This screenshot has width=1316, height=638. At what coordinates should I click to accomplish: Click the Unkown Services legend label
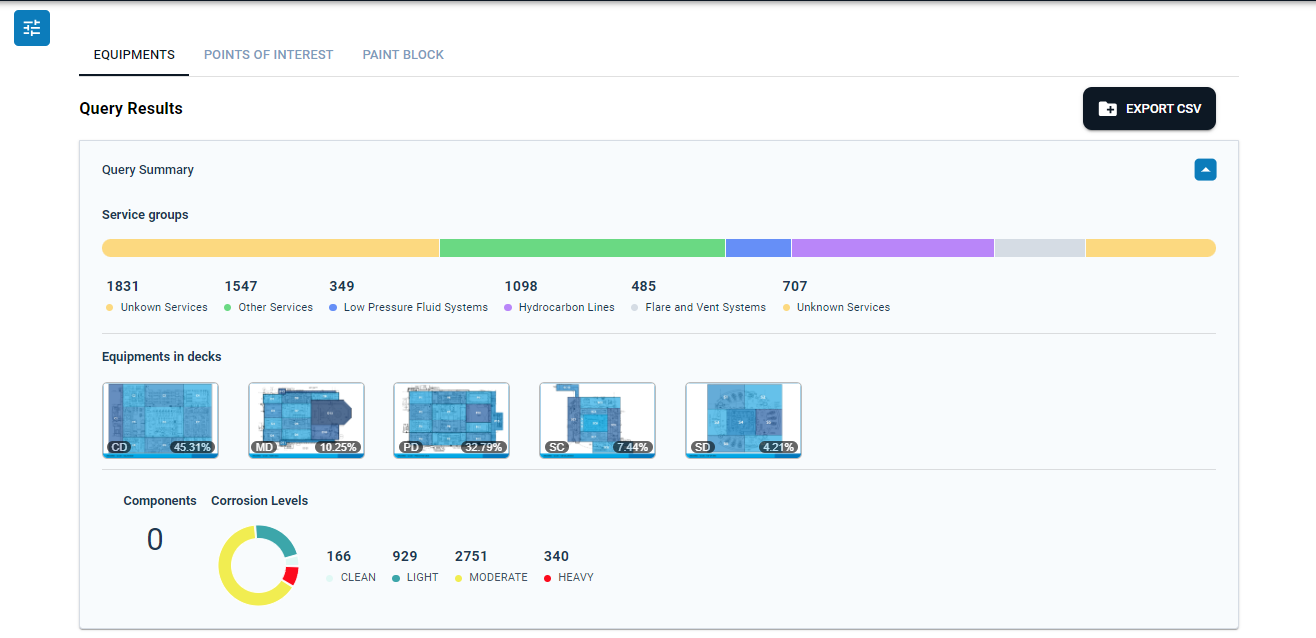(164, 307)
